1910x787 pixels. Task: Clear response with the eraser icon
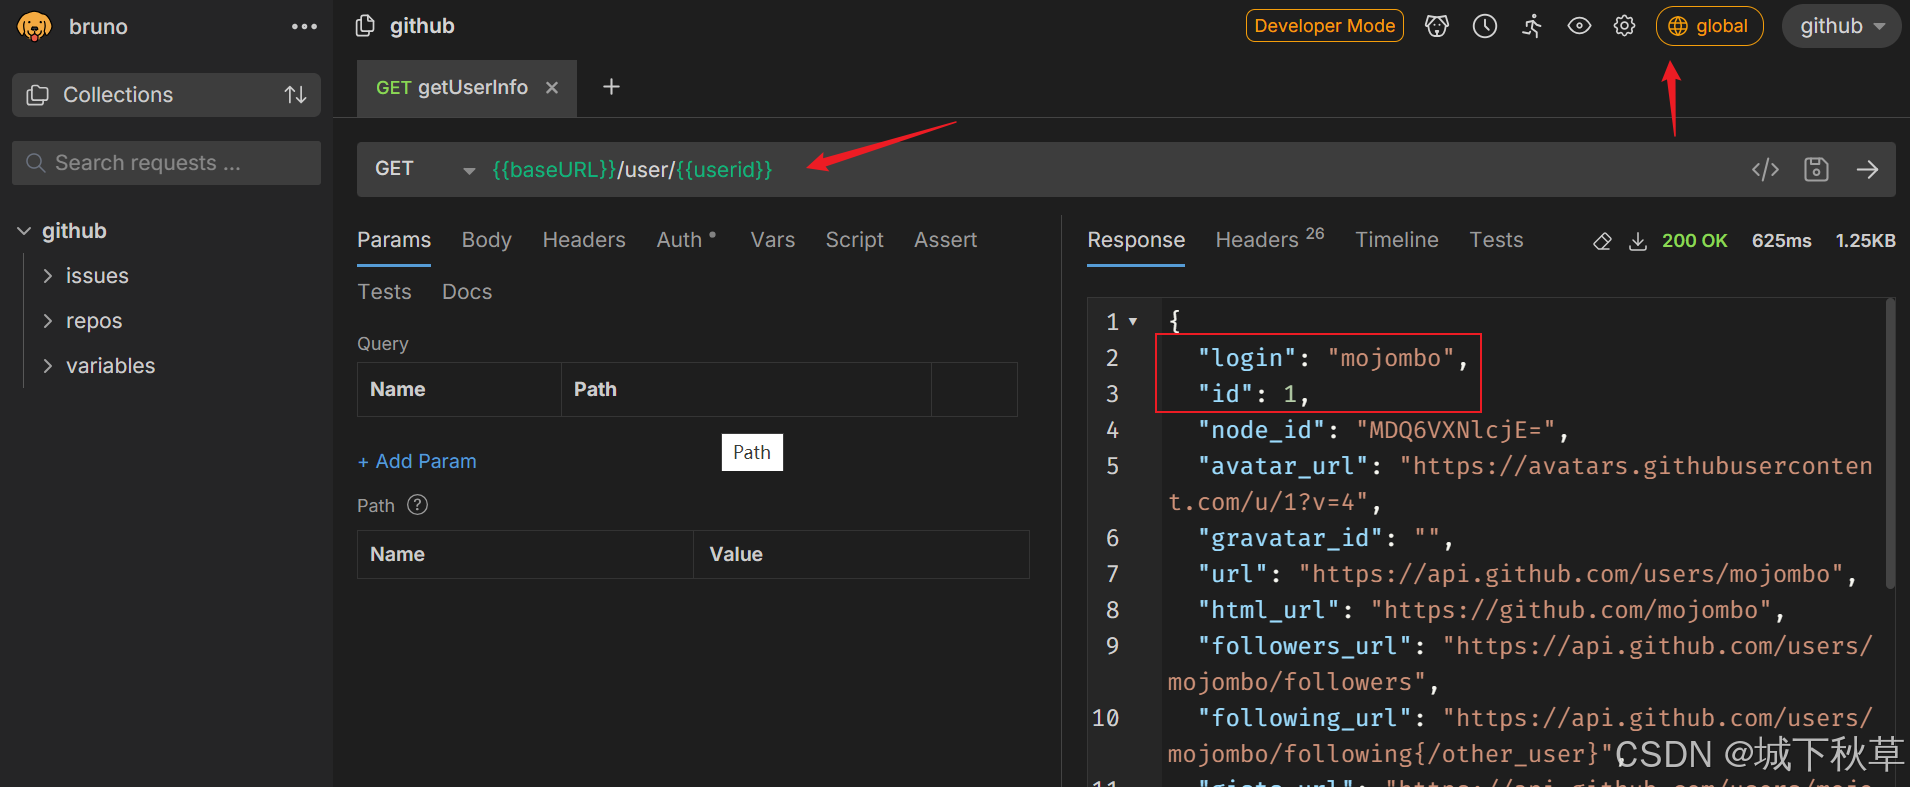1602,241
